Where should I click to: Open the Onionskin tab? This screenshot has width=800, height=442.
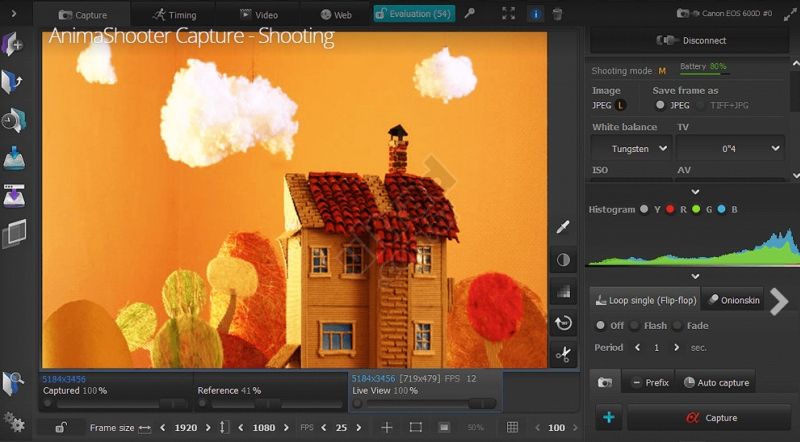tap(734, 300)
